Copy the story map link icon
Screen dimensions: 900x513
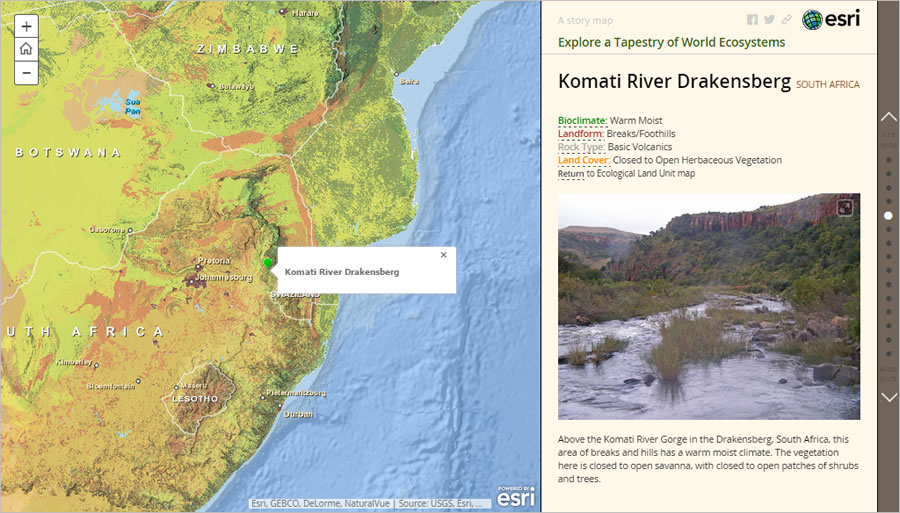pos(786,20)
